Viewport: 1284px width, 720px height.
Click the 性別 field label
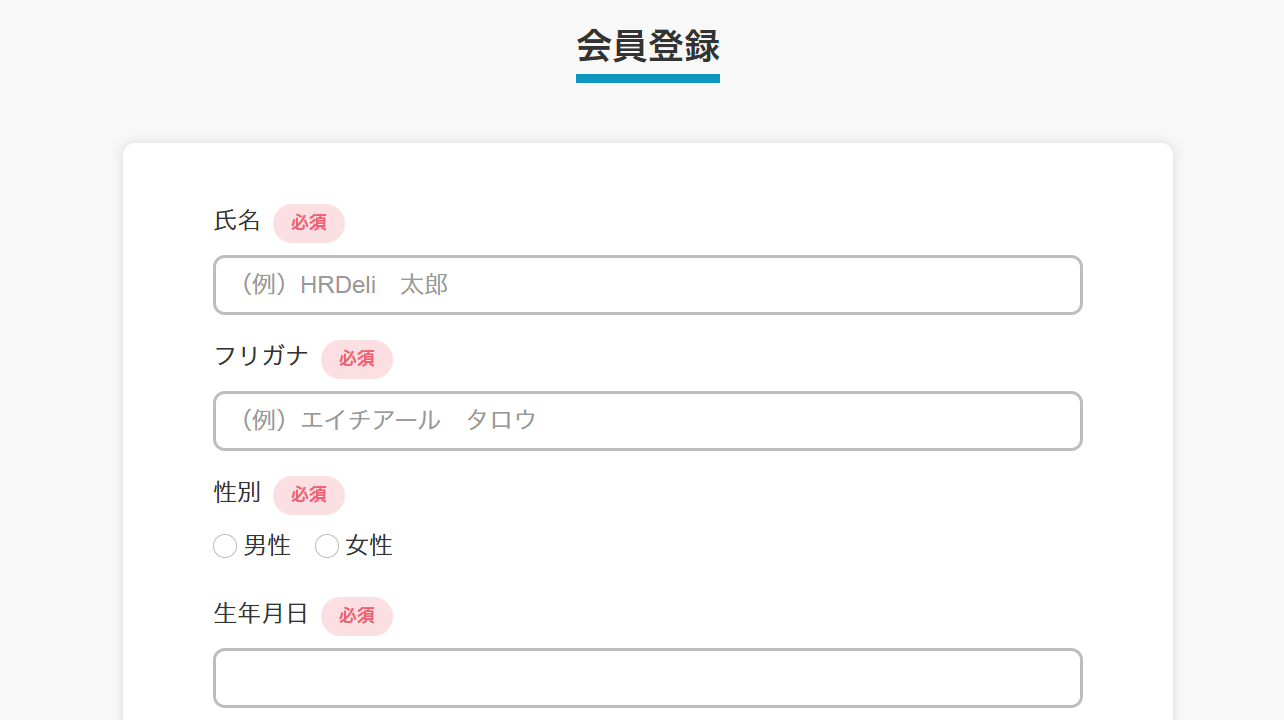pos(237,492)
